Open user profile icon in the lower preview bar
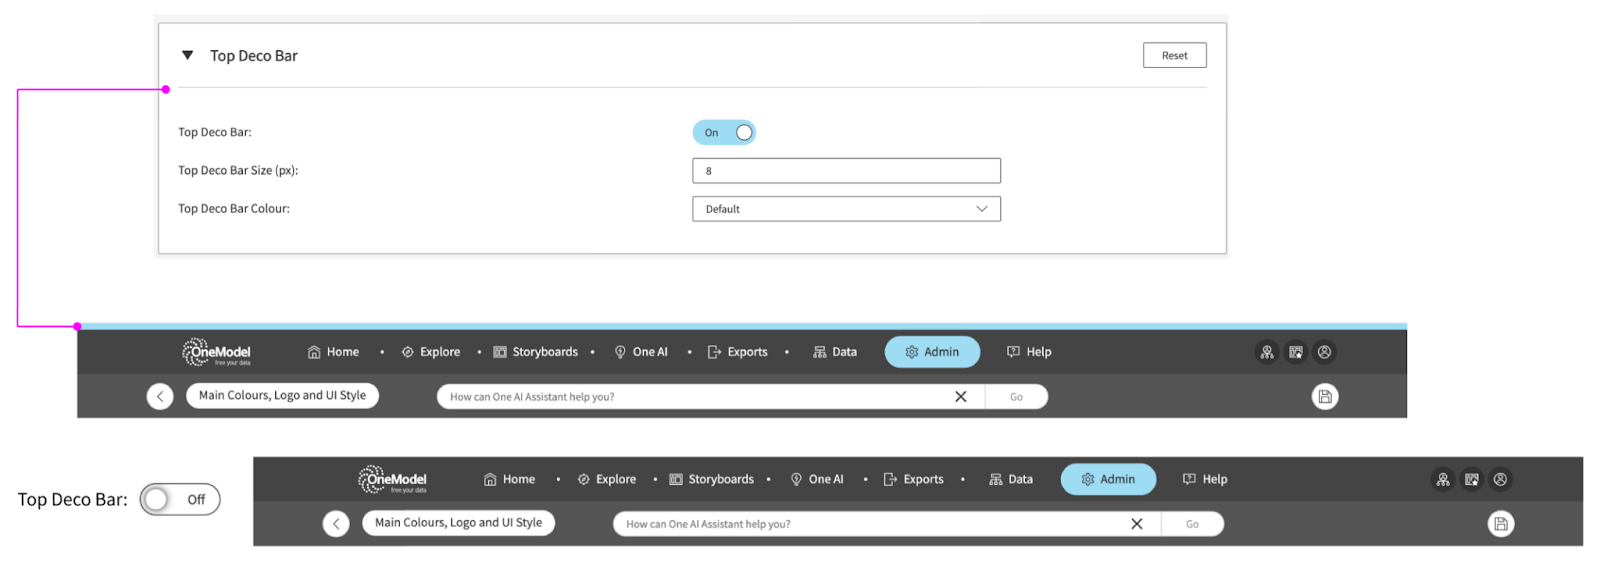The image size is (1600, 566). click(1500, 480)
